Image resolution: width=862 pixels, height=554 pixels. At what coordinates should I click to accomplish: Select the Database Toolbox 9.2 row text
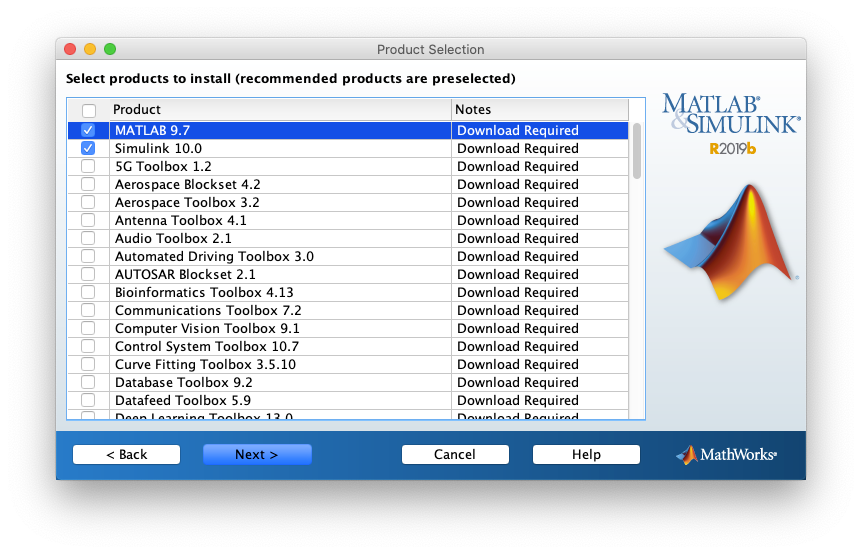click(x=184, y=382)
